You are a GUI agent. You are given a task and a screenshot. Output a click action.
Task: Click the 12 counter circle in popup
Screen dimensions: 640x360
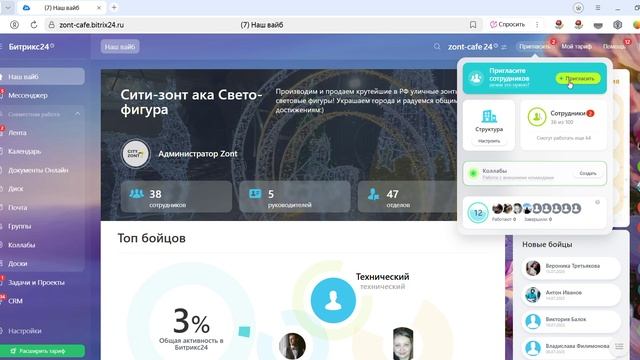click(478, 213)
